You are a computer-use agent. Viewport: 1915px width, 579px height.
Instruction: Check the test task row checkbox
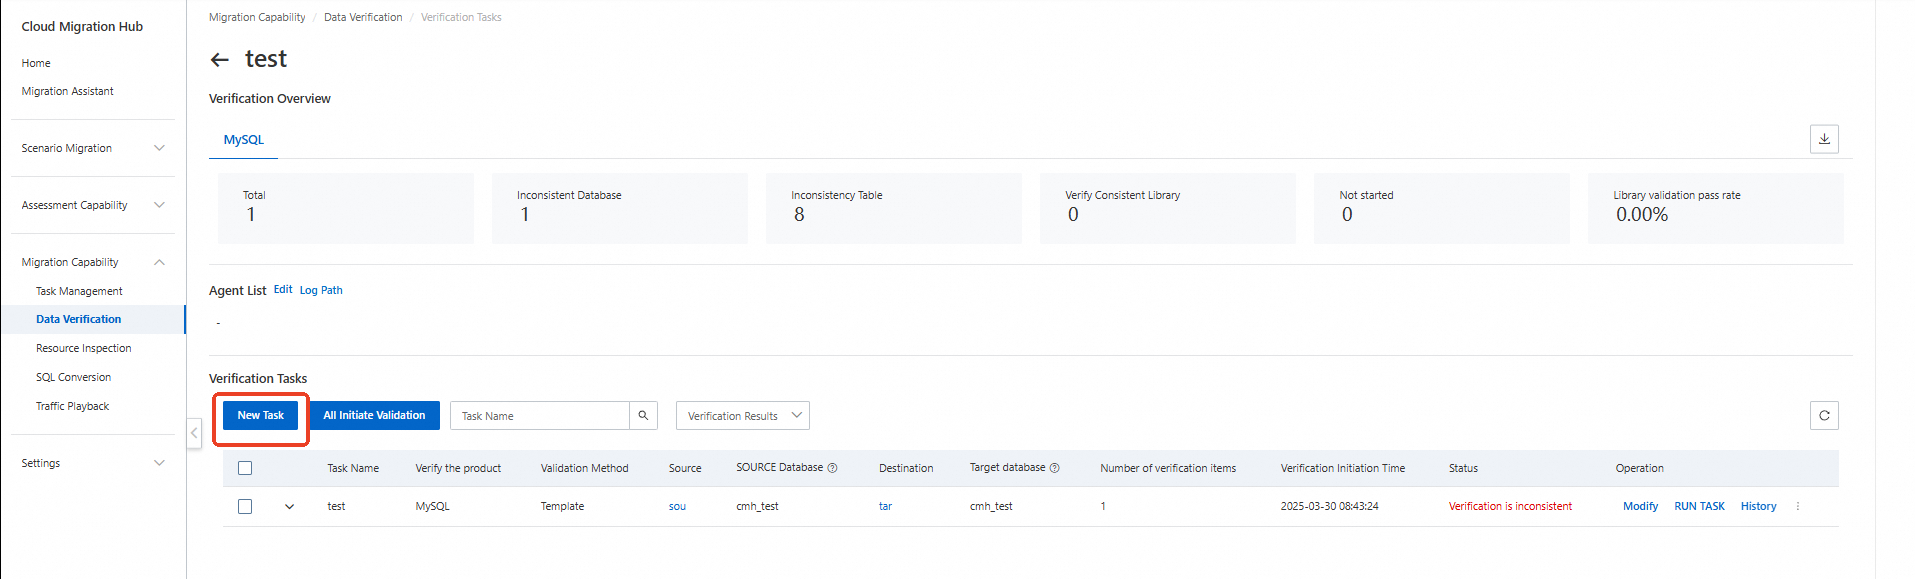click(x=245, y=506)
